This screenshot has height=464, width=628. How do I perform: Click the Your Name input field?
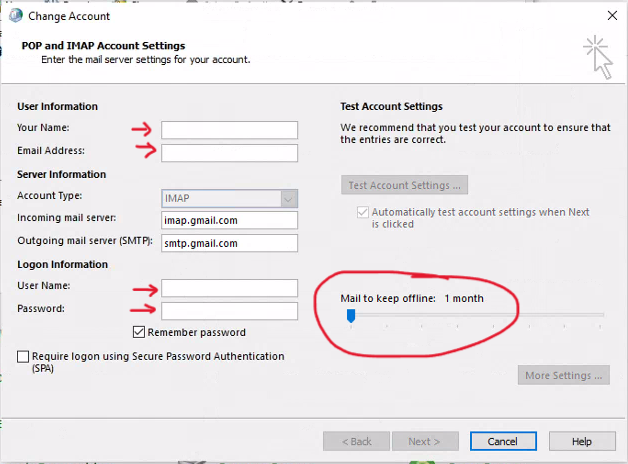(x=229, y=130)
